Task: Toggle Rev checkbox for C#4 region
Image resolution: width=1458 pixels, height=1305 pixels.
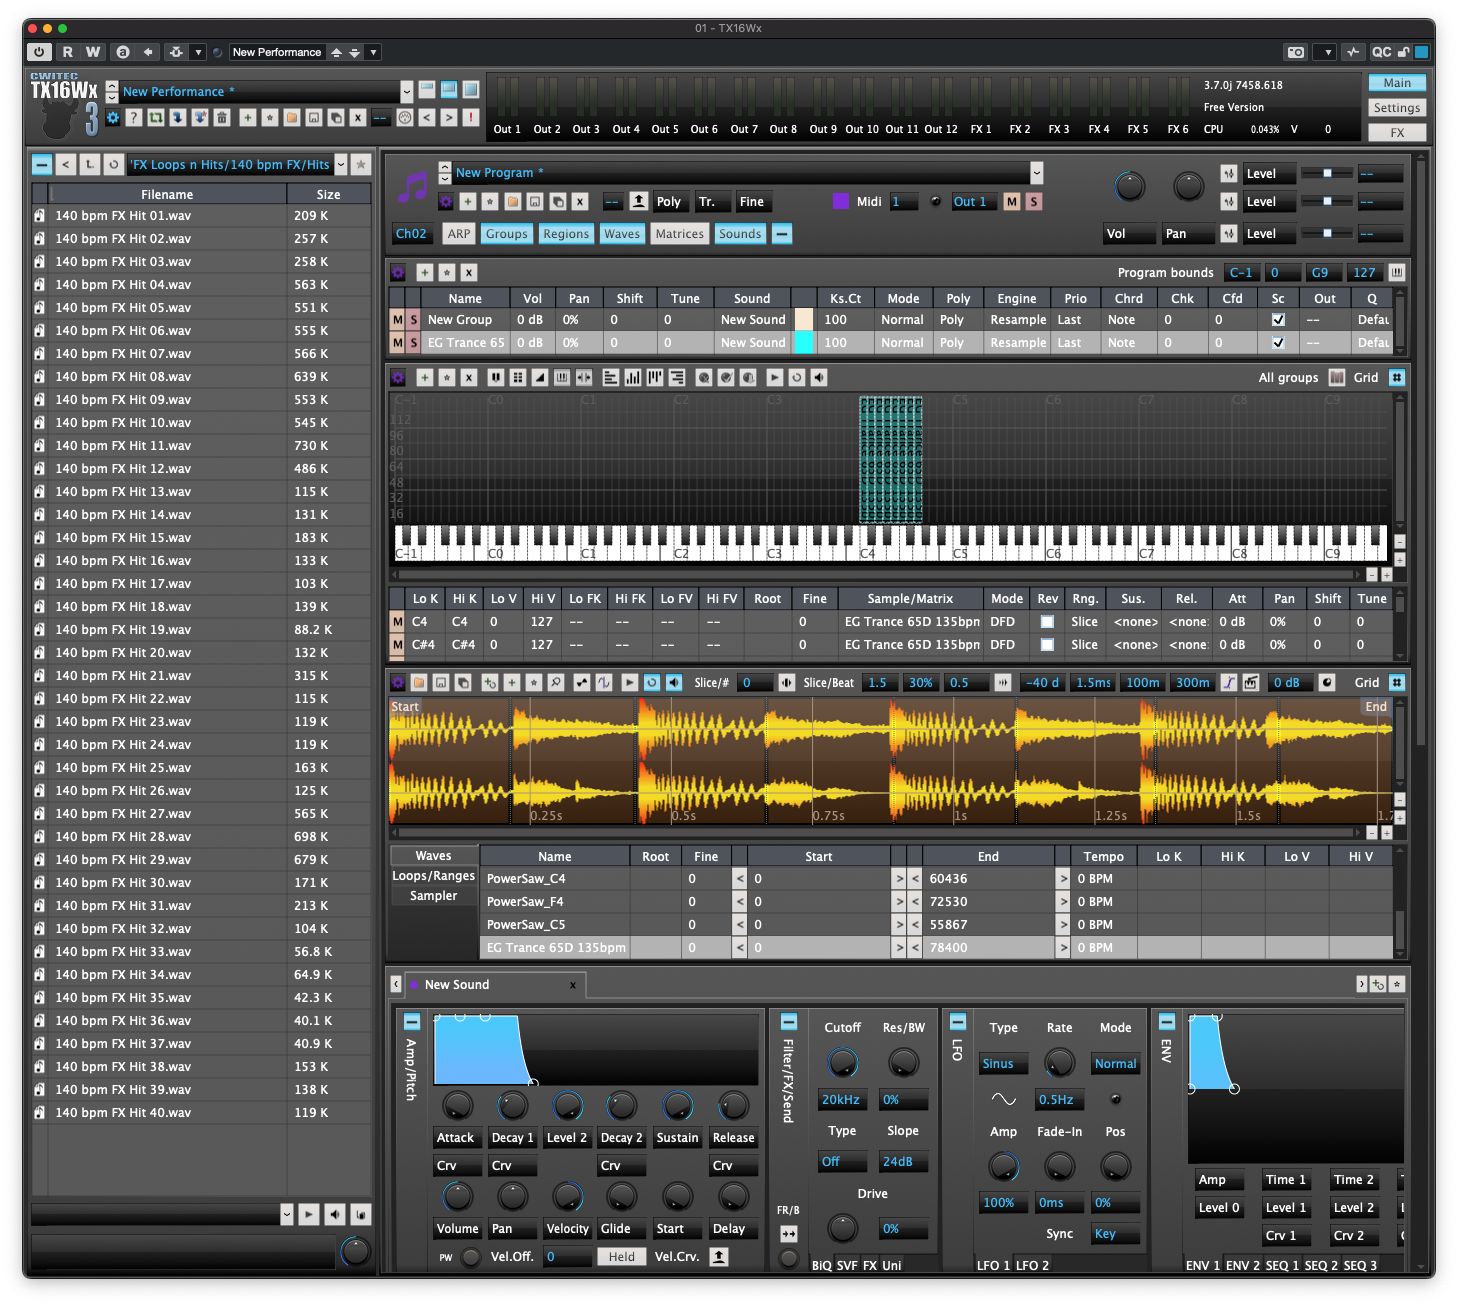Action: [1047, 645]
